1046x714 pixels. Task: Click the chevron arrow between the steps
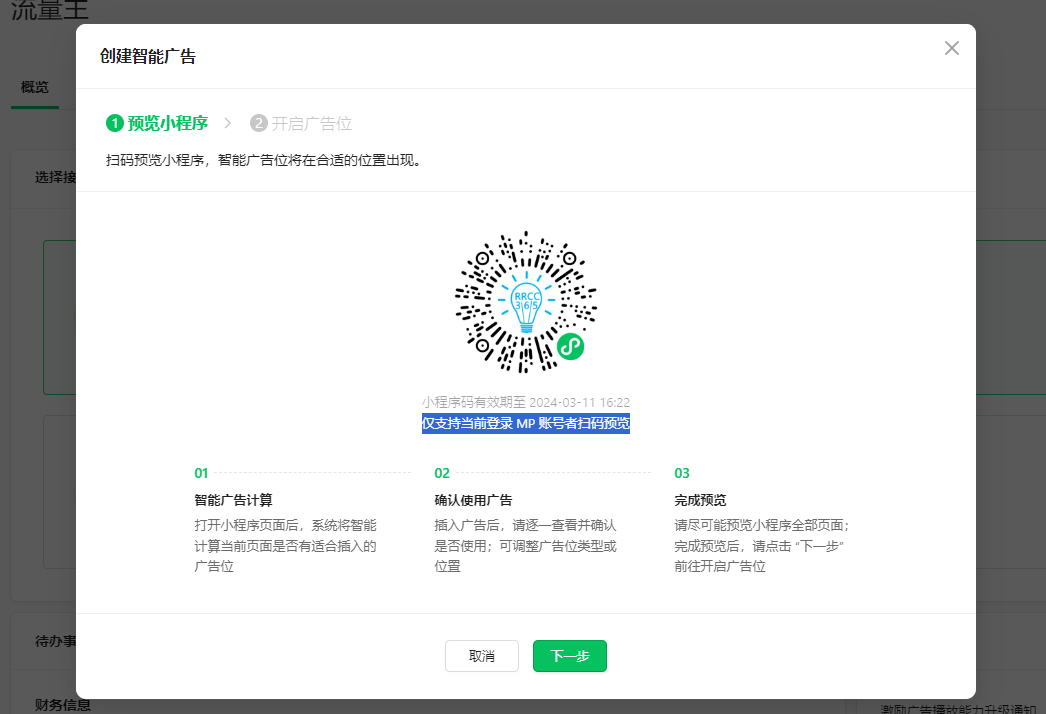click(x=227, y=123)
